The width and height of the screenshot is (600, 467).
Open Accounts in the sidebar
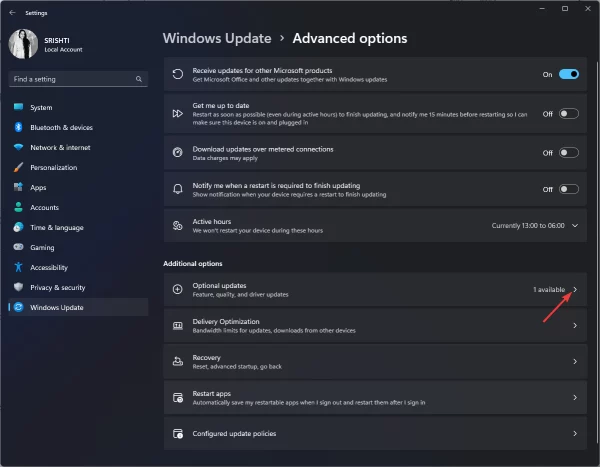coord(78,207)
